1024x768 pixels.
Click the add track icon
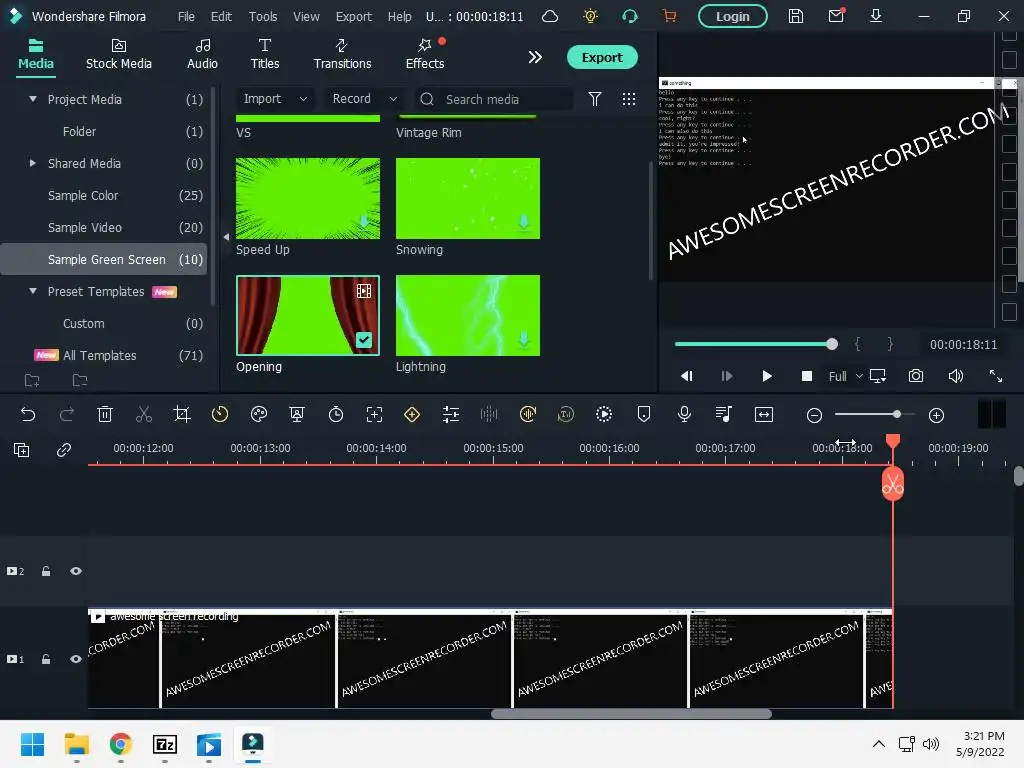[22, 450]
